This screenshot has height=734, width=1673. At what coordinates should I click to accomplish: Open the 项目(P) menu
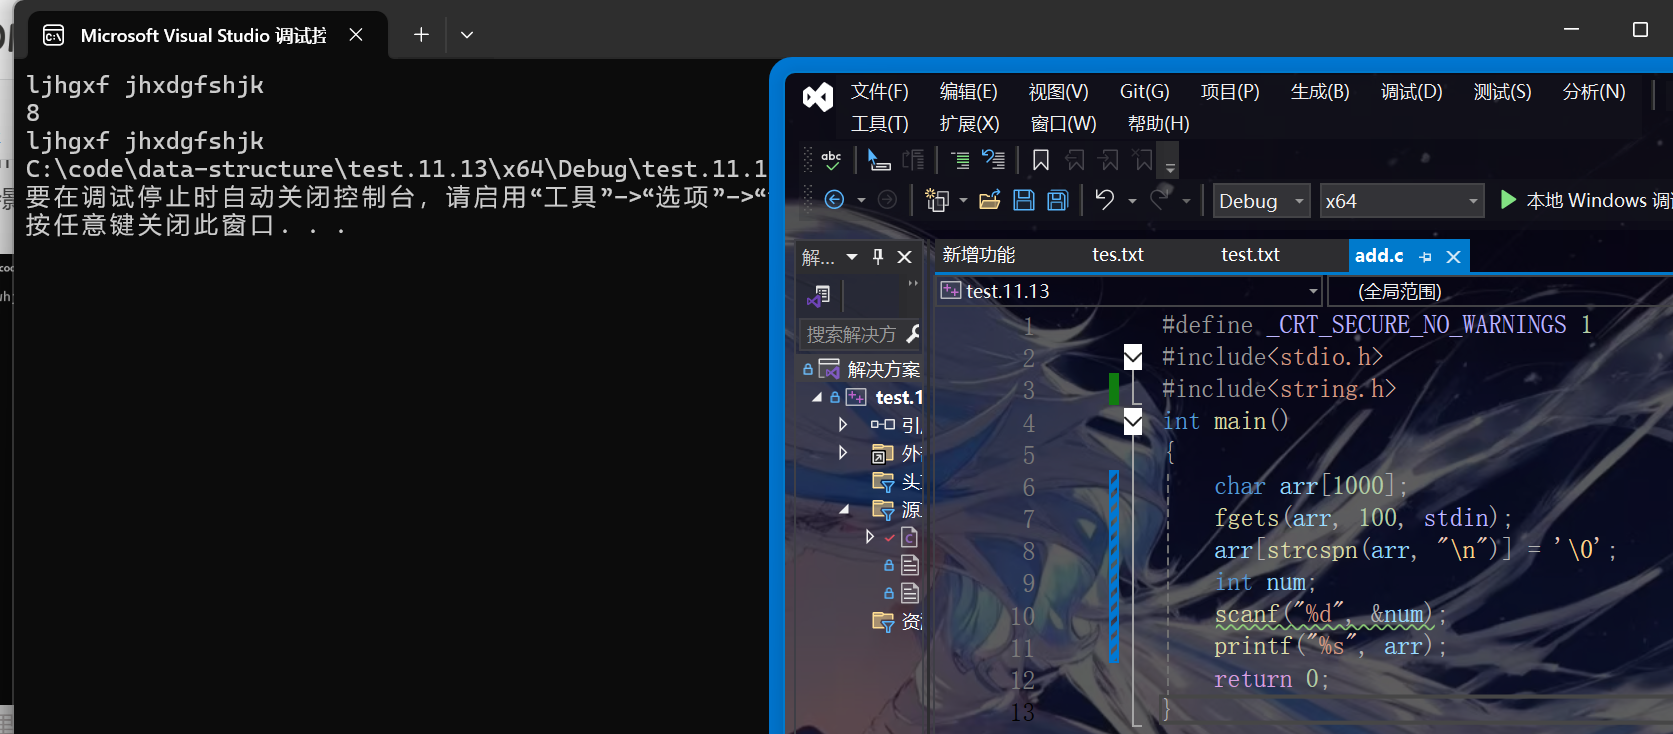[x=1230, y=92]
